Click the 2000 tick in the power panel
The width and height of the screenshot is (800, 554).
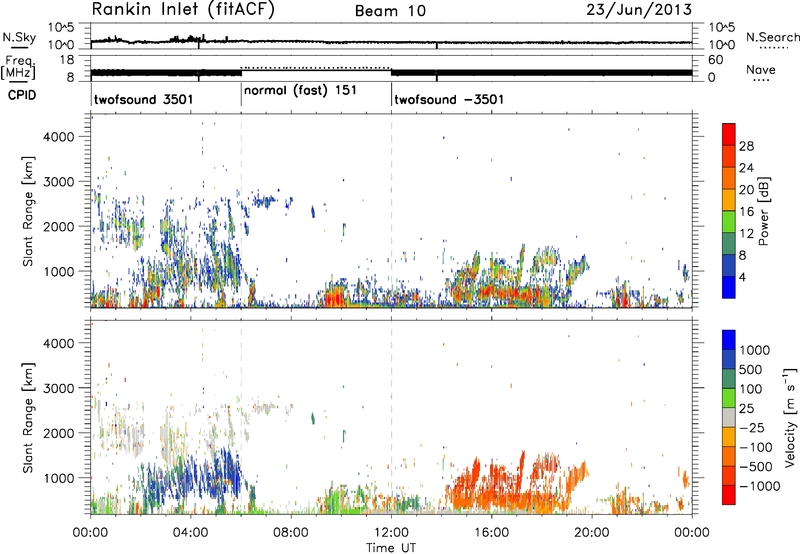(x=58, y=226)
